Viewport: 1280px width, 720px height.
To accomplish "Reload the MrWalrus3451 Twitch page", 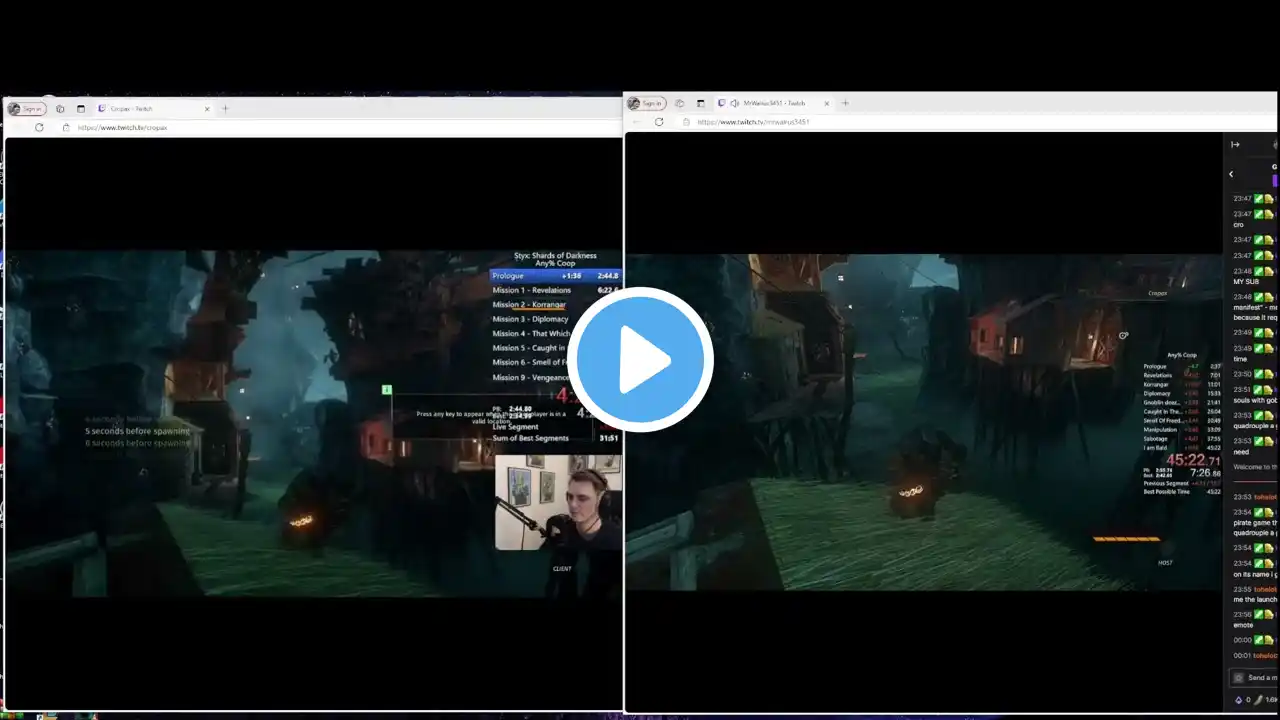I will (x=659, y=122).
